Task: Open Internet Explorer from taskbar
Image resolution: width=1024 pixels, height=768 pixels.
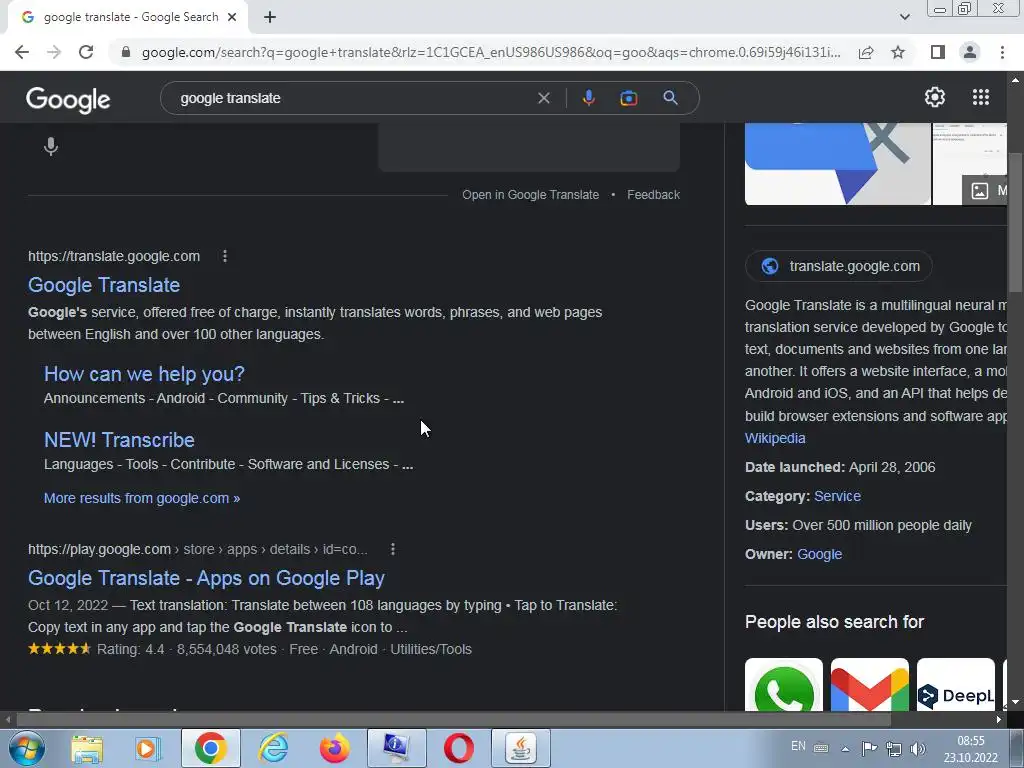Action: 273,748
